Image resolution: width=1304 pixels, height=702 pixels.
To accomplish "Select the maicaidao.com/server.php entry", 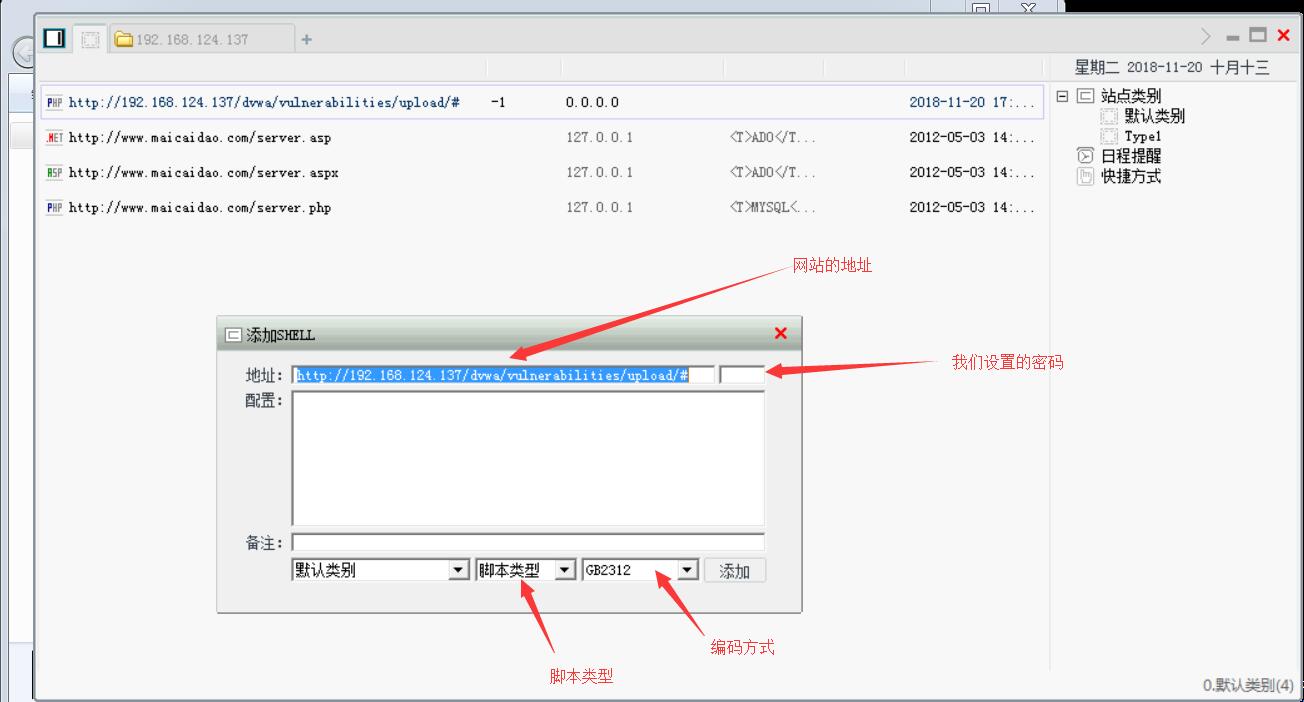I will [x=200, y=207].
